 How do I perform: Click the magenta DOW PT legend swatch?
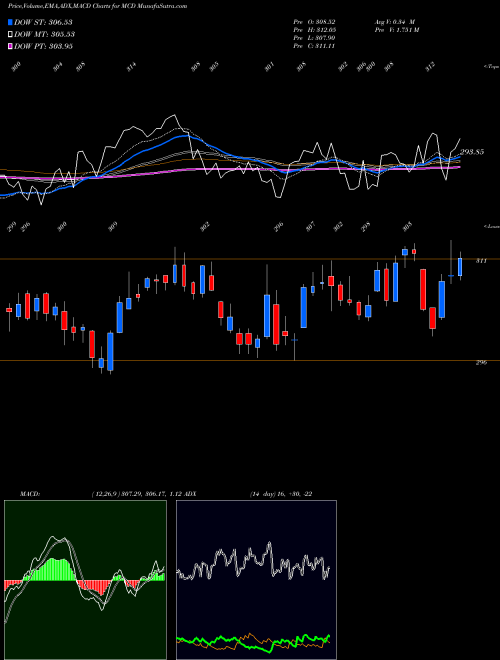click(10, 46)
